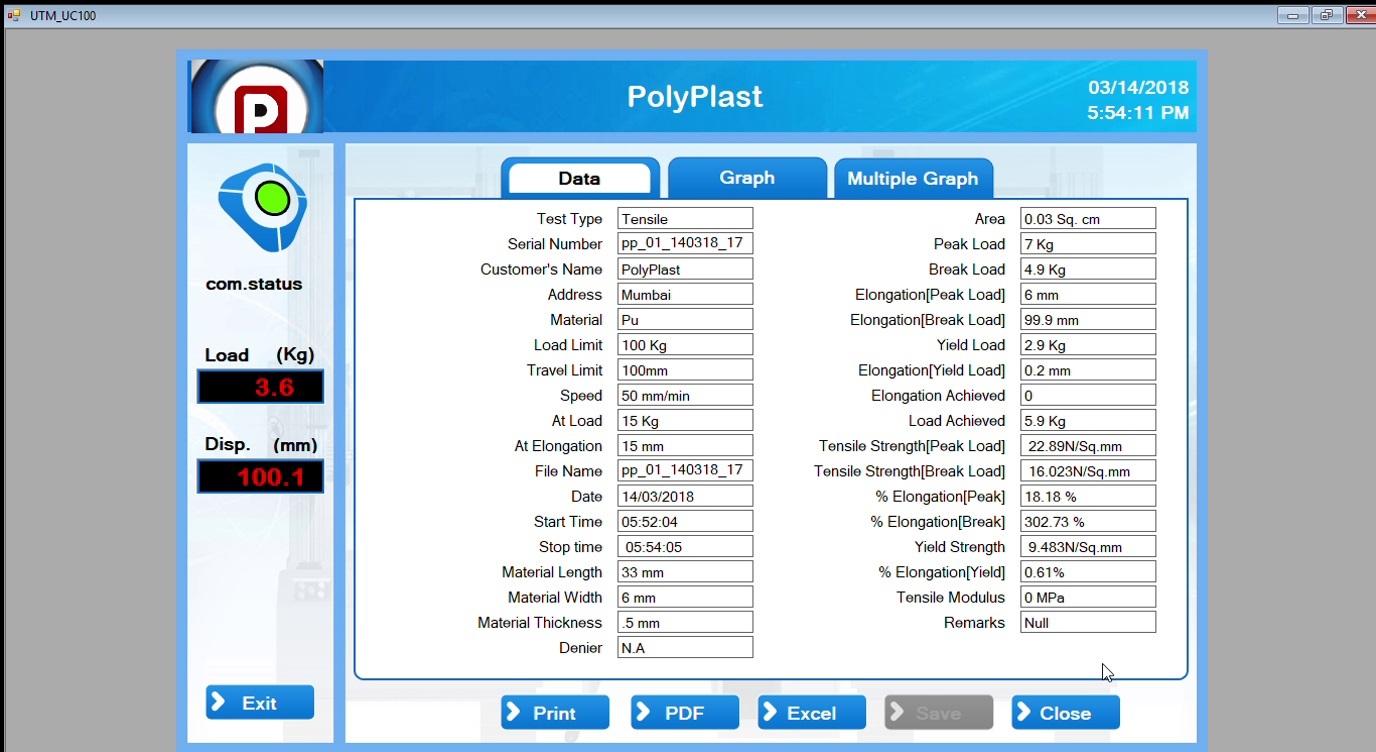Viewport: 1376px width, 752px height.
Task: Click the arrow icon on Excel button
Action: (770, 712)
